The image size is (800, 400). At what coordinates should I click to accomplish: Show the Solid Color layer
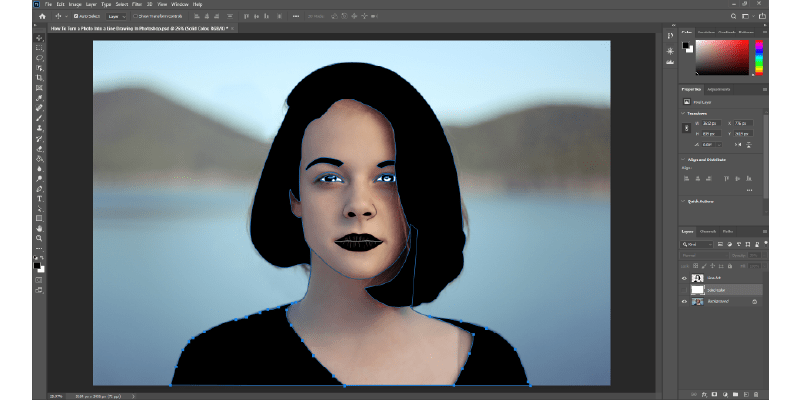point(685,290)
